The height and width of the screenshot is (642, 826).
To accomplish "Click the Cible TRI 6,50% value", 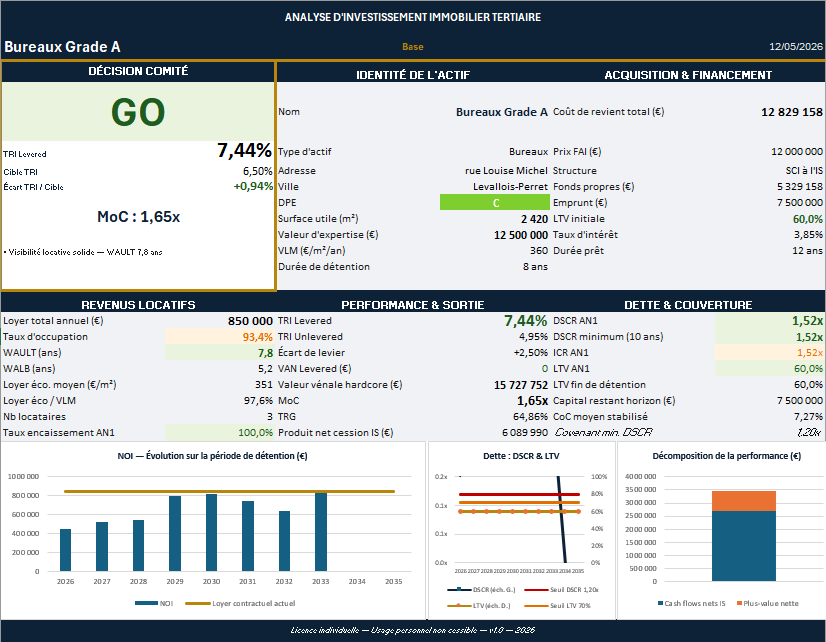I will tap(257, 171).
